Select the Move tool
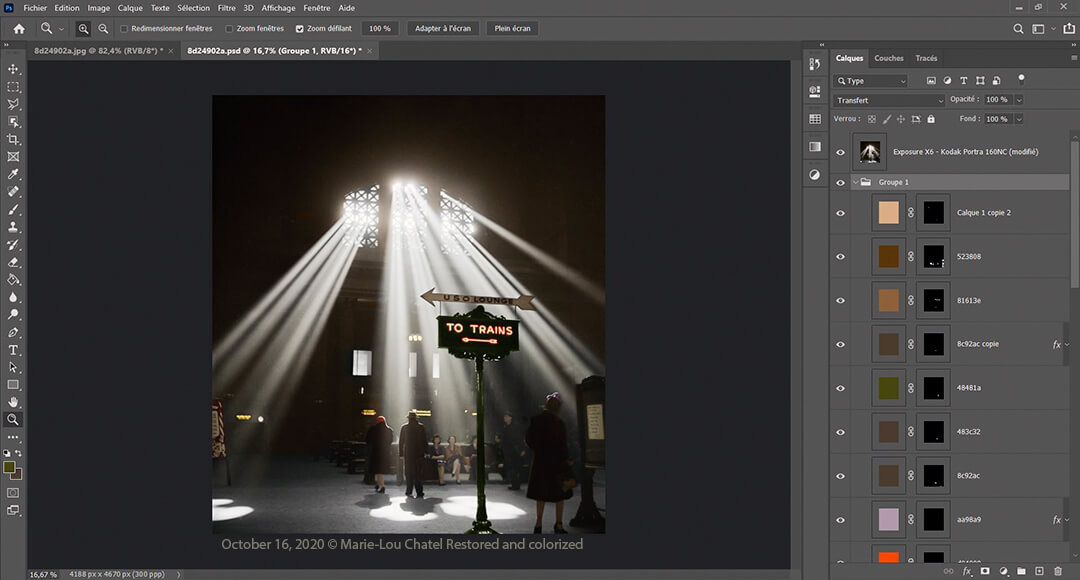Viewport: 1080px width, 580px height. click(x=13, y=69)
